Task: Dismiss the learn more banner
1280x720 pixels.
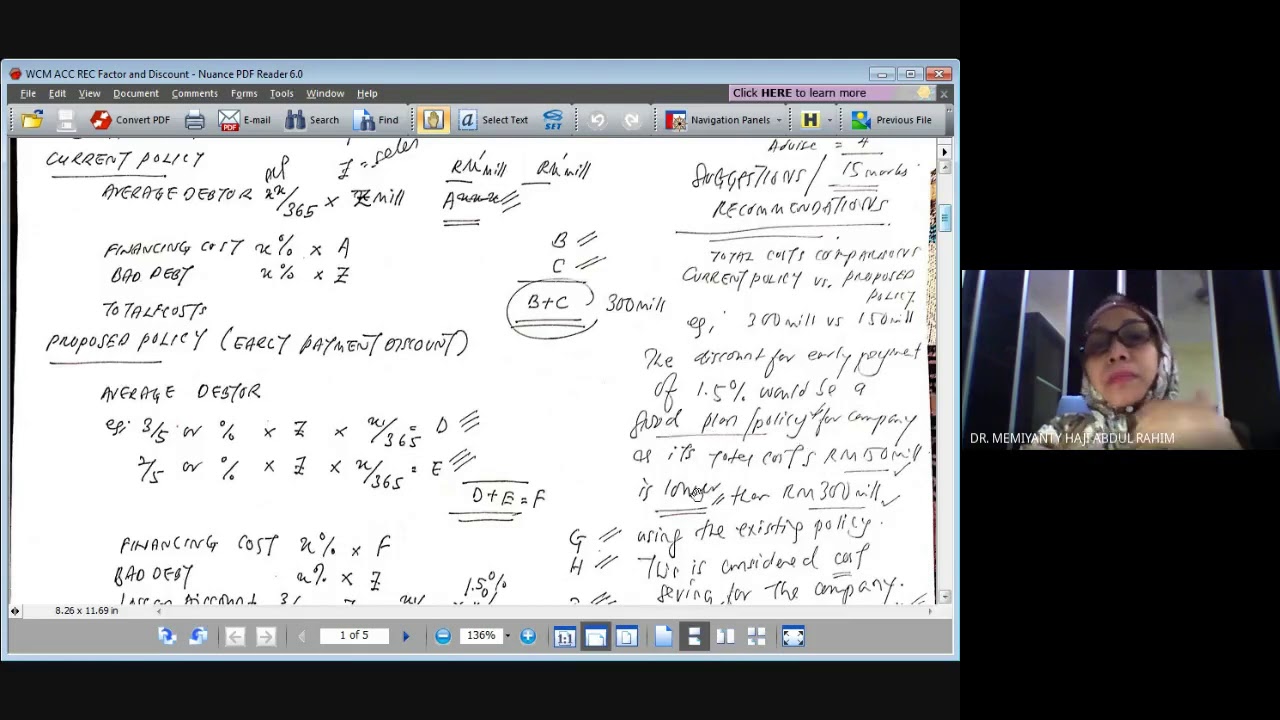Action: coord(943,93)
